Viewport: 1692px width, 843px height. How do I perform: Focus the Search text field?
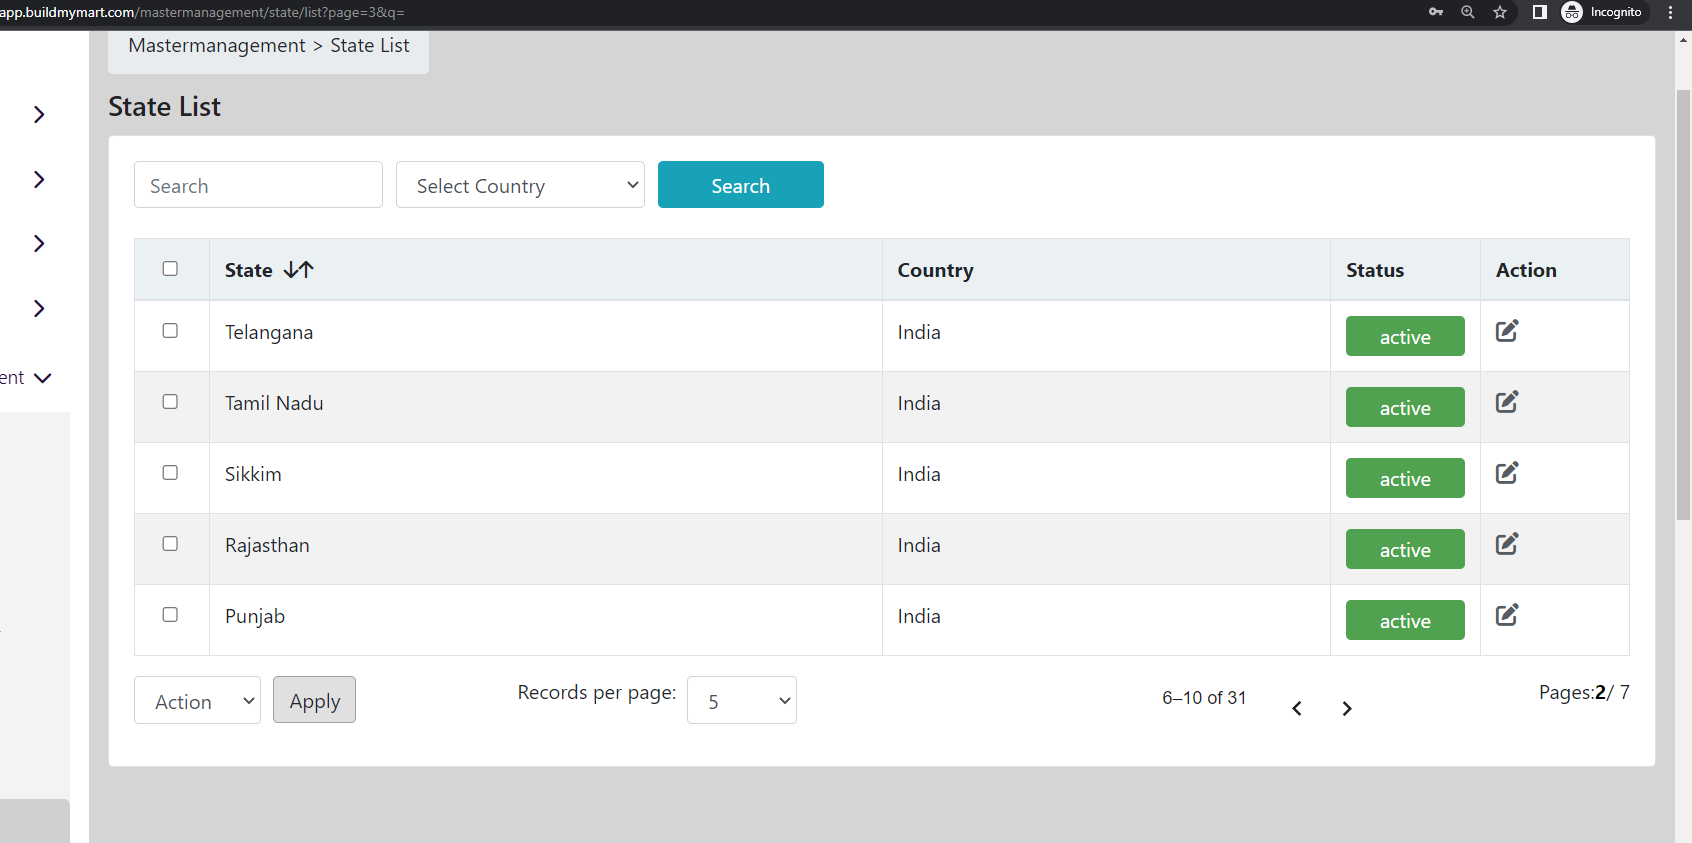coord(258,185)
